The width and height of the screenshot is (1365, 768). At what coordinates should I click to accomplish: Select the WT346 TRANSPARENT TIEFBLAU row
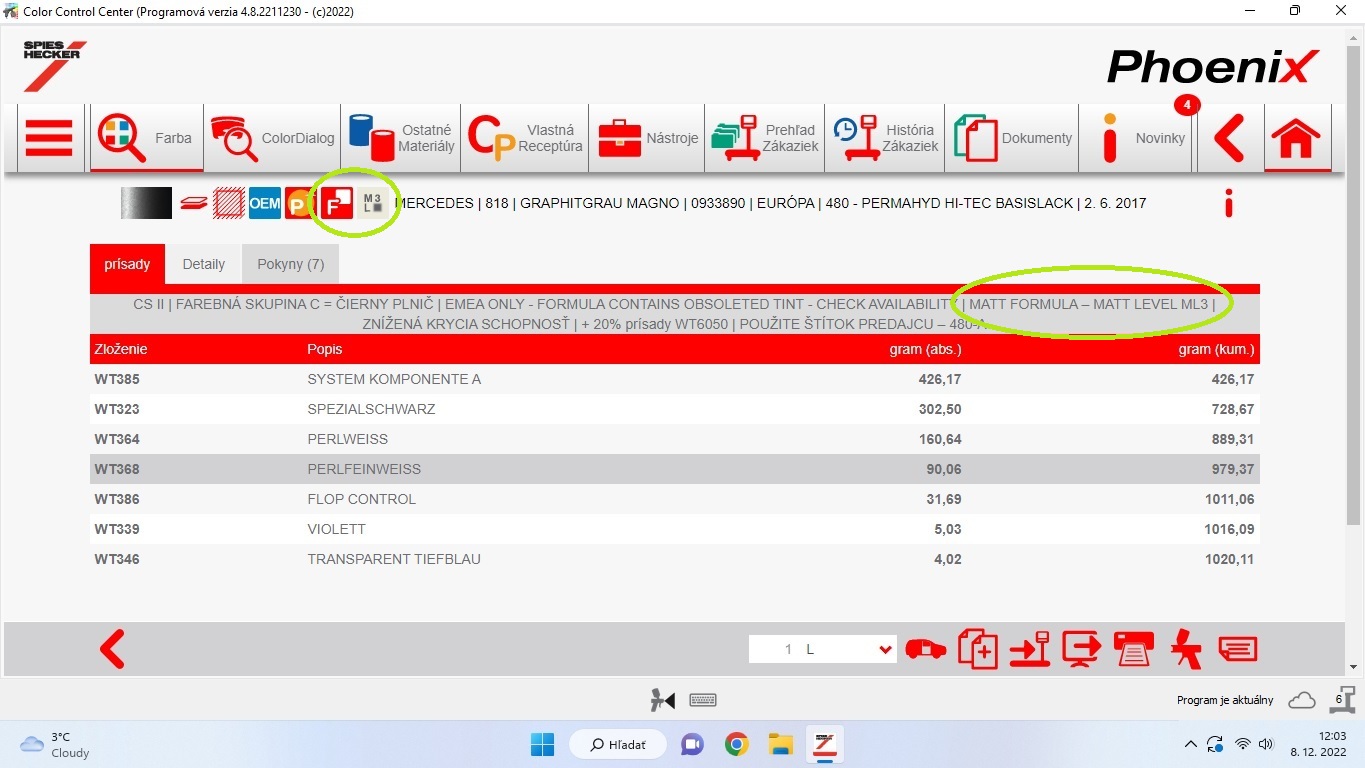click(x=675, y=559)
